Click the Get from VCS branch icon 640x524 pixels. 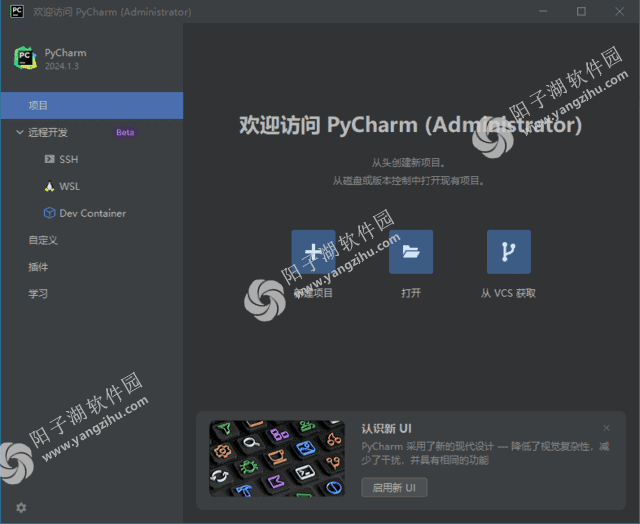pos(509,252)
